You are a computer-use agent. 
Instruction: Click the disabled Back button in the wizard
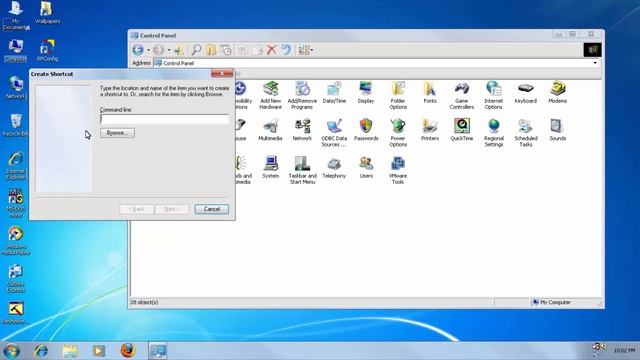point(136,209)
